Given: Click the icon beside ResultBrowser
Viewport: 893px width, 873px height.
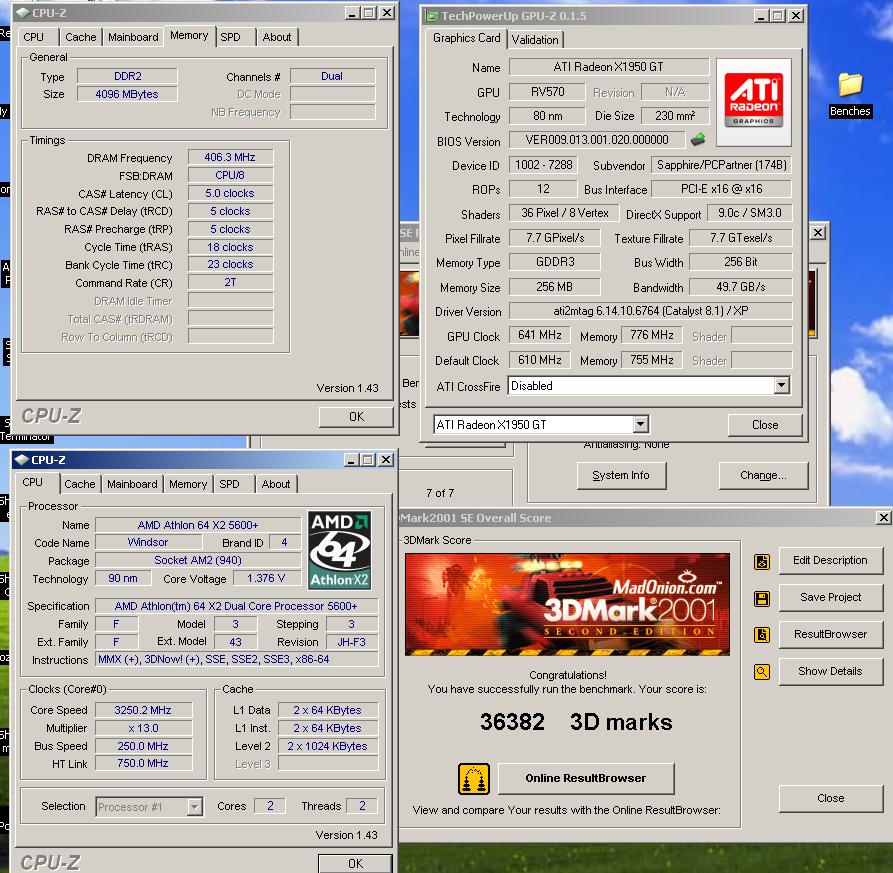Looking at the screenshot, I should click(761, 635).
